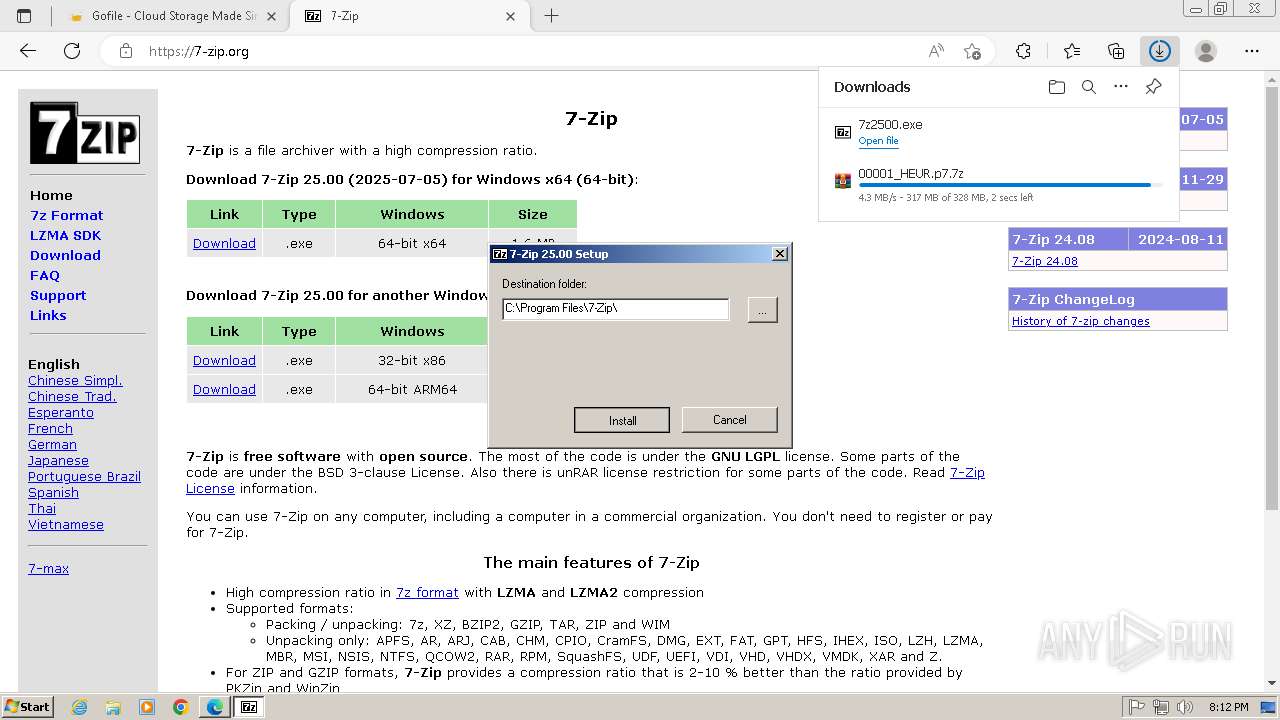
Task: Download the 32-bit x86 .exe
Action: point(224,360)
